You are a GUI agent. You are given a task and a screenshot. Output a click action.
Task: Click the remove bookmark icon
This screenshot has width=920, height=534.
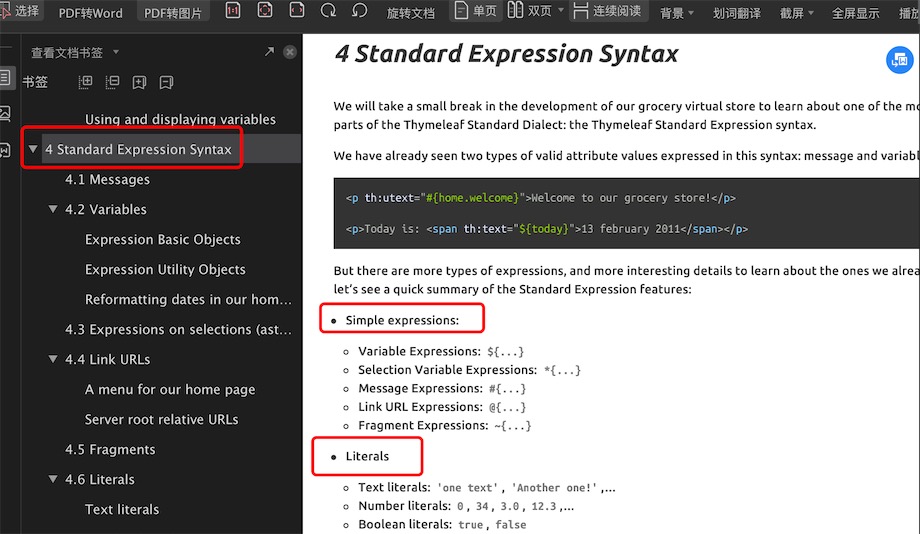click(x=166, y=82)
